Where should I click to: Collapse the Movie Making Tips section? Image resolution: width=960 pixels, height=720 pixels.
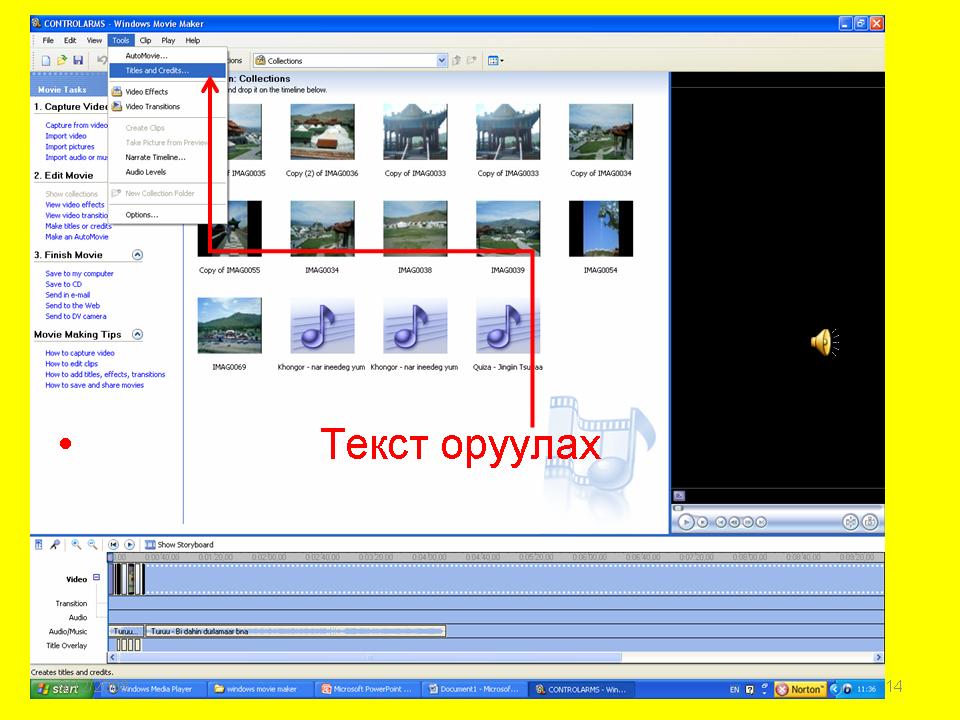click(x=138, y=335)
